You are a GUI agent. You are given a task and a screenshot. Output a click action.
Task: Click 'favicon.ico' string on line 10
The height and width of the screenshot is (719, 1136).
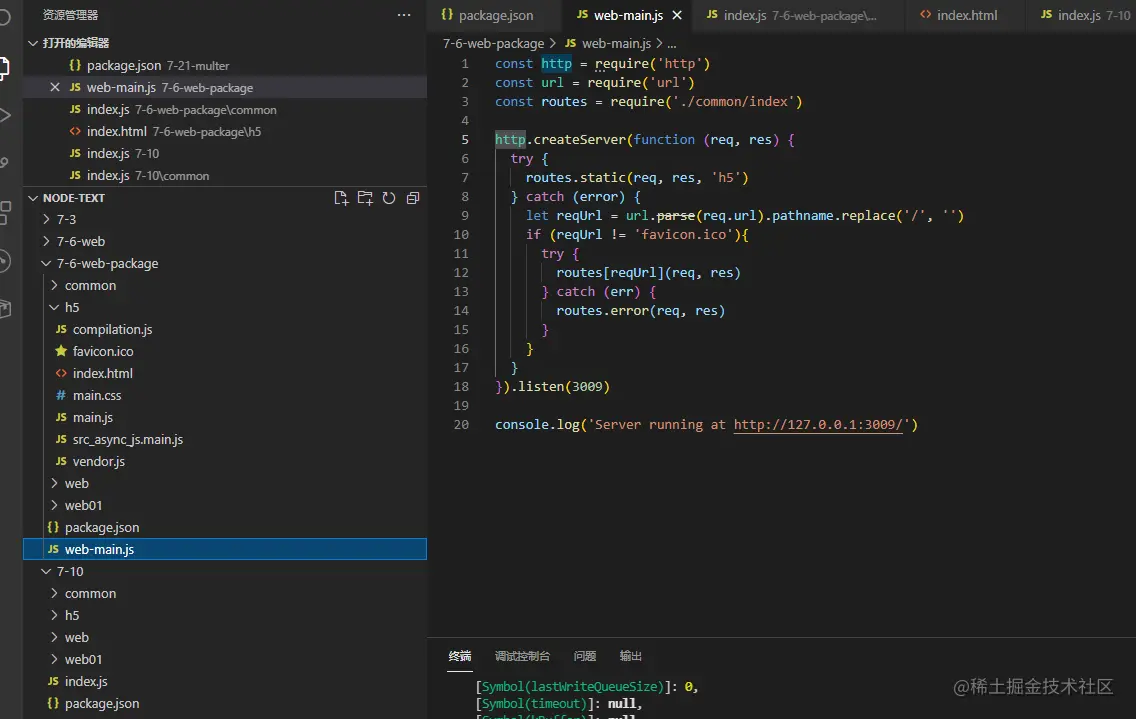tap(683, 234)
